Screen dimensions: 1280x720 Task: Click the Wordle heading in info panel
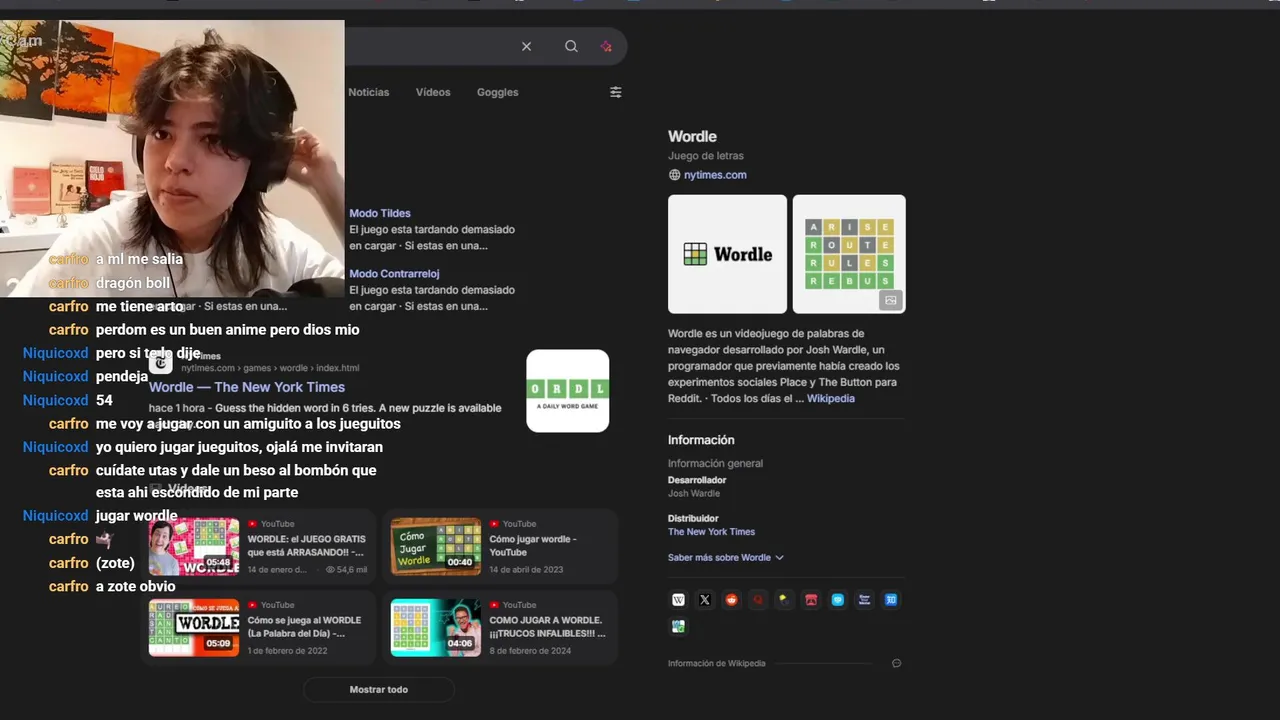(x=692, y=136)
